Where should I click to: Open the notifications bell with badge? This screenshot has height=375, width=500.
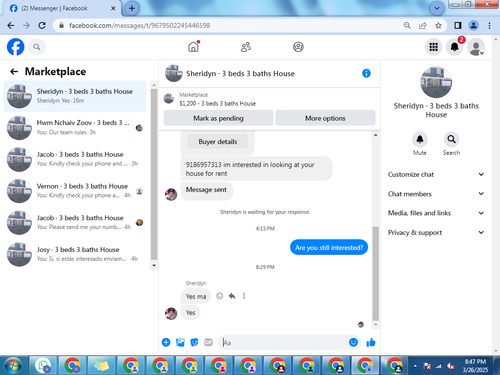(x=455, y=47)
